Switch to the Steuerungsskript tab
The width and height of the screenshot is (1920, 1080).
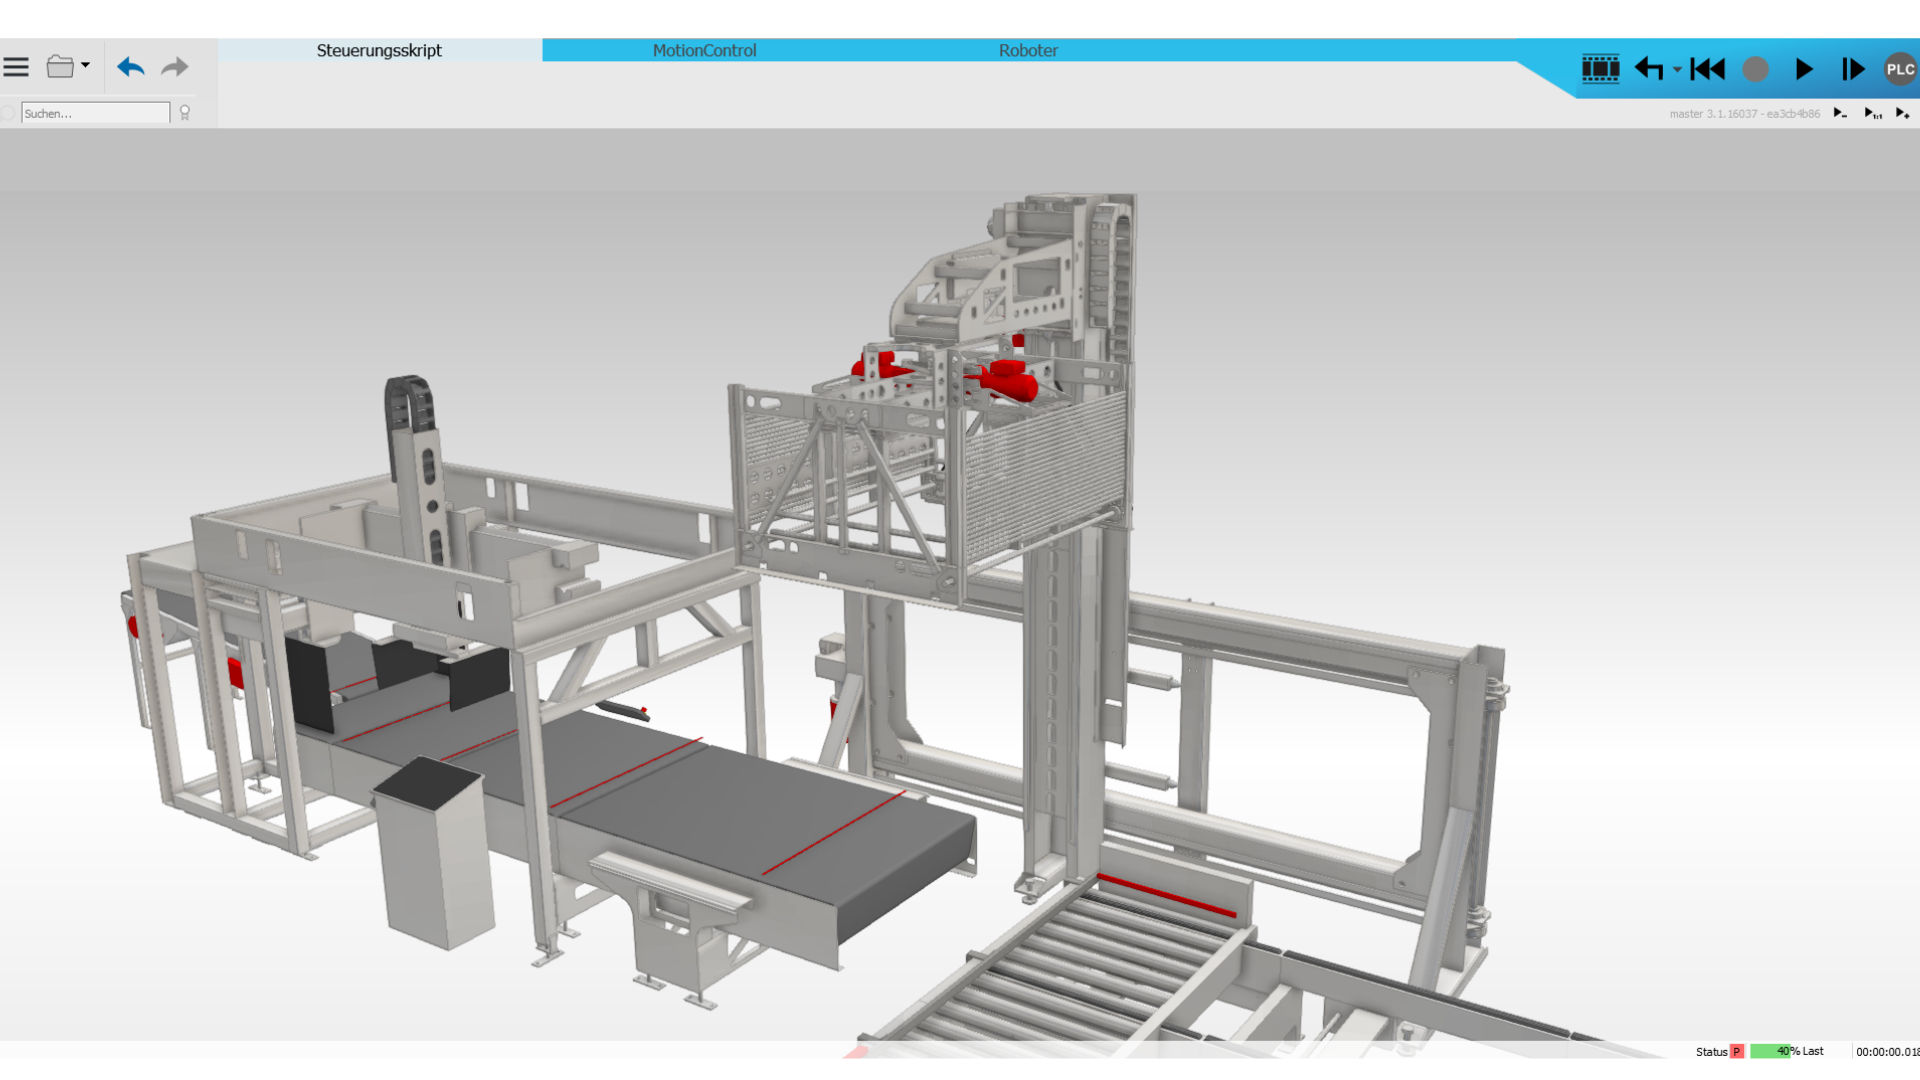tap(379, 50)
